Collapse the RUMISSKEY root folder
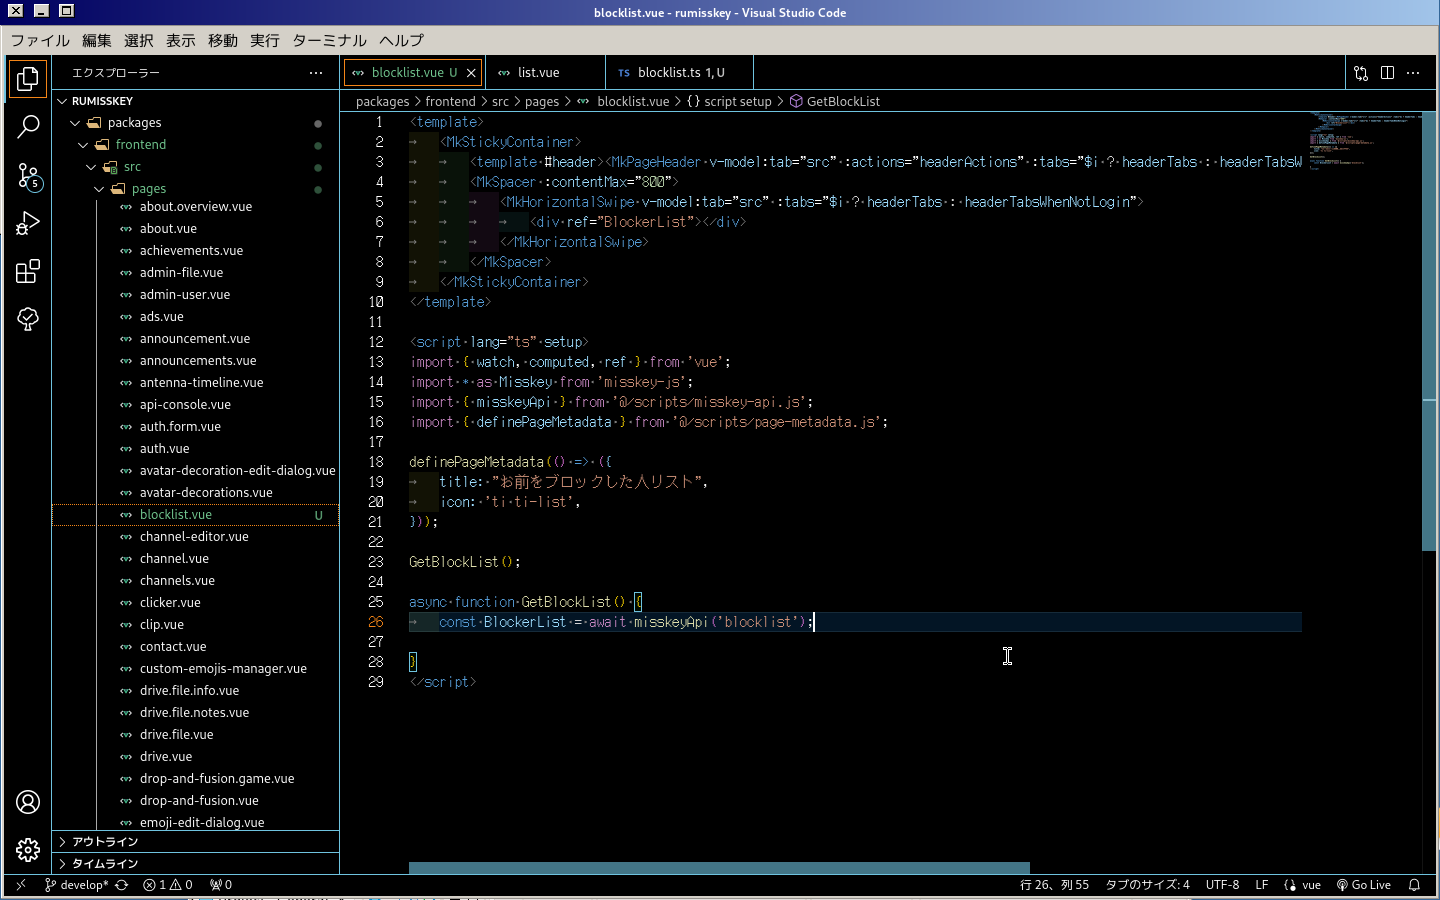 click(x=195, y=101)
